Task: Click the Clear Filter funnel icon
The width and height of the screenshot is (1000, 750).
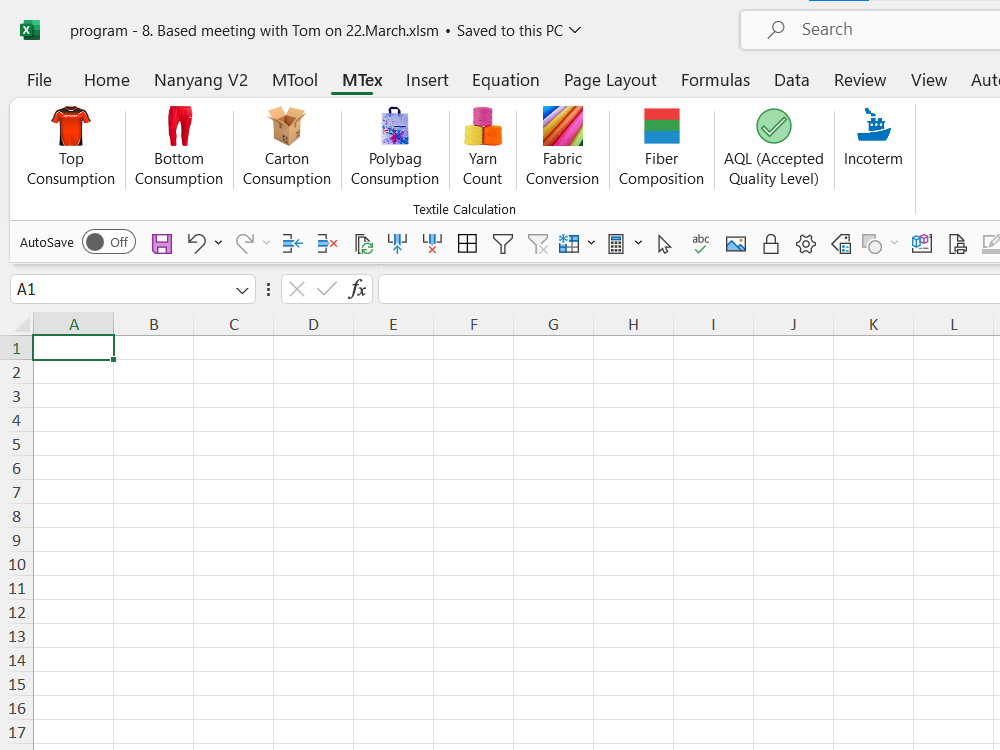Action: click(x=538, y=243)
